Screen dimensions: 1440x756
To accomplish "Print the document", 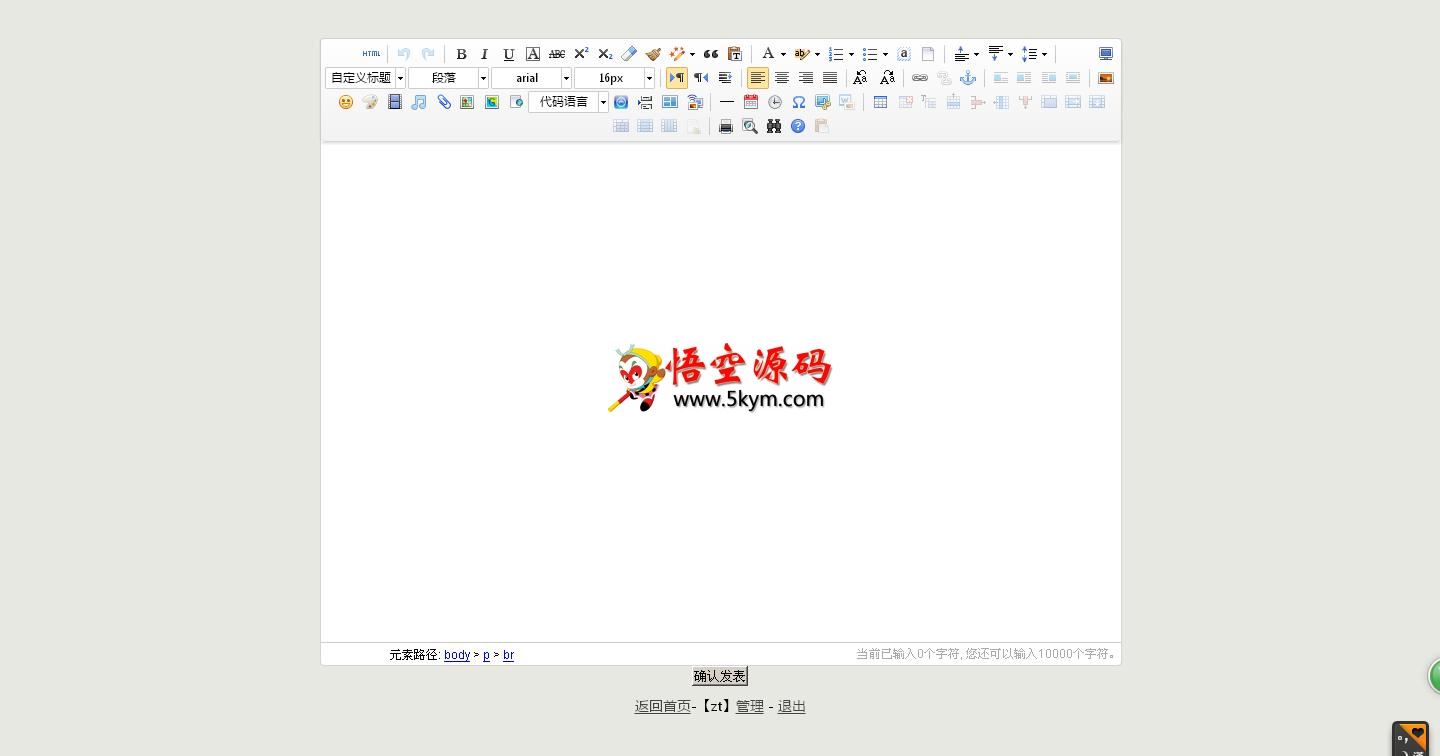I will (726, 126).
